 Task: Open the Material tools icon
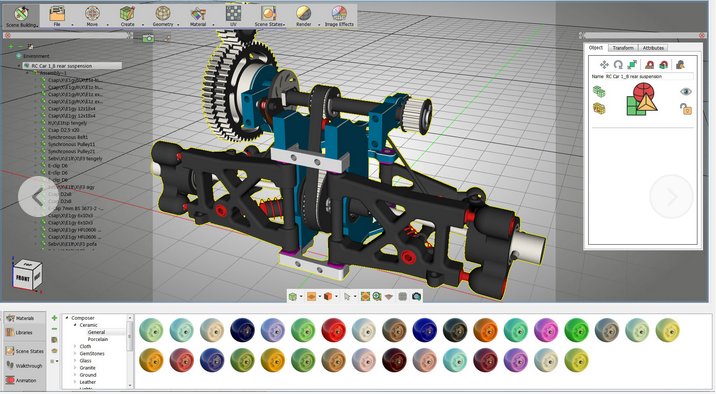(198, 16)
